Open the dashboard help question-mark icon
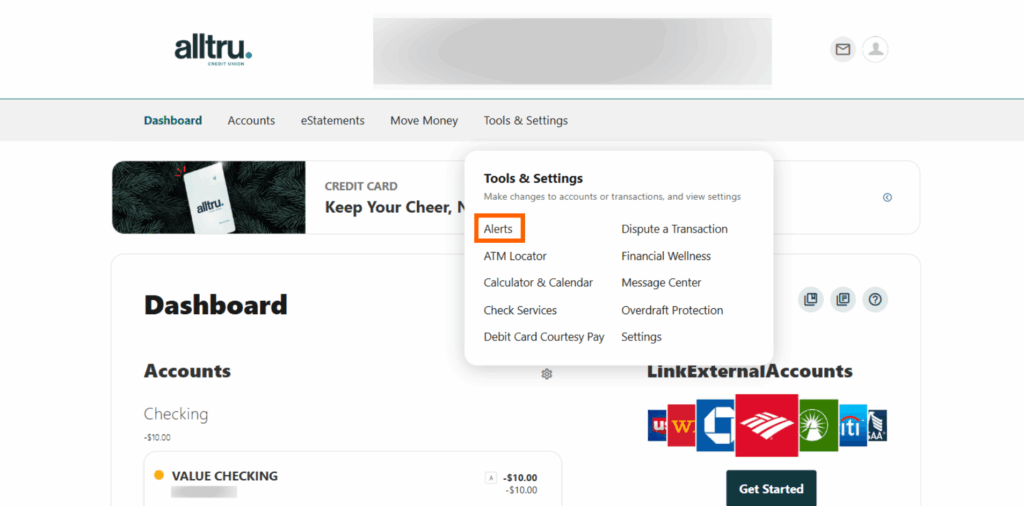1024x506 pixels. (x=875, y=300)
